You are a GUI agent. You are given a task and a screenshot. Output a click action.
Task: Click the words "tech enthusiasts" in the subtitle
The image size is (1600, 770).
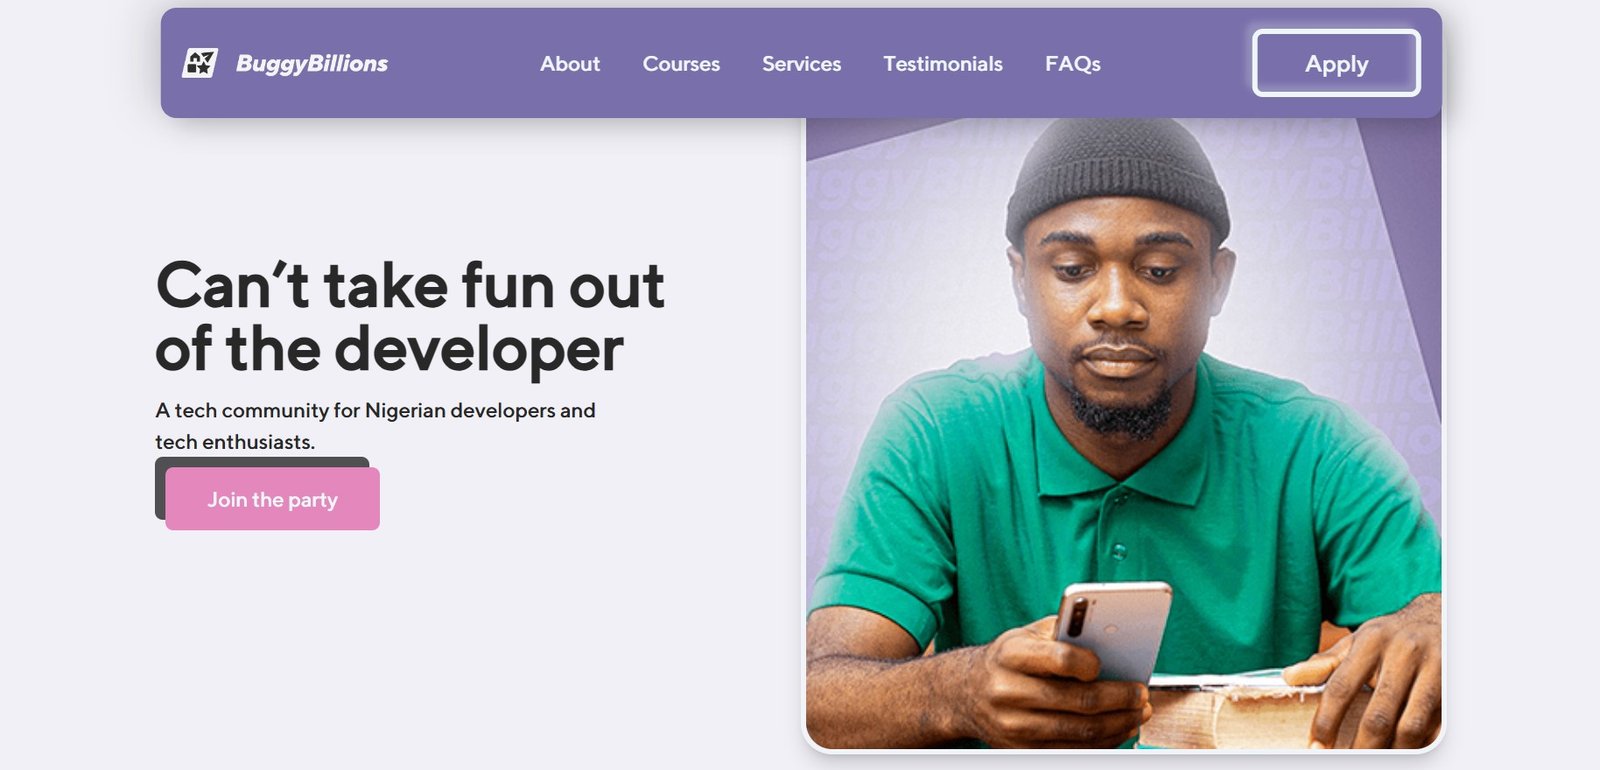234,442
